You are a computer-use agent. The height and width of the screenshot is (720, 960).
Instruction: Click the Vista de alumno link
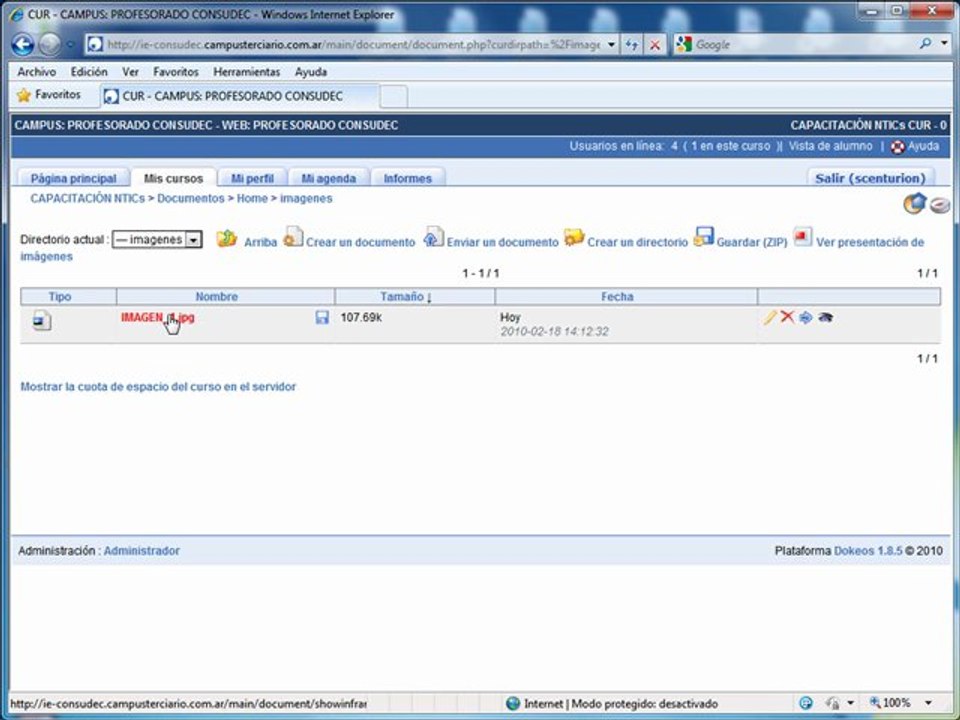pyautogui.click(x=830, y=146)
